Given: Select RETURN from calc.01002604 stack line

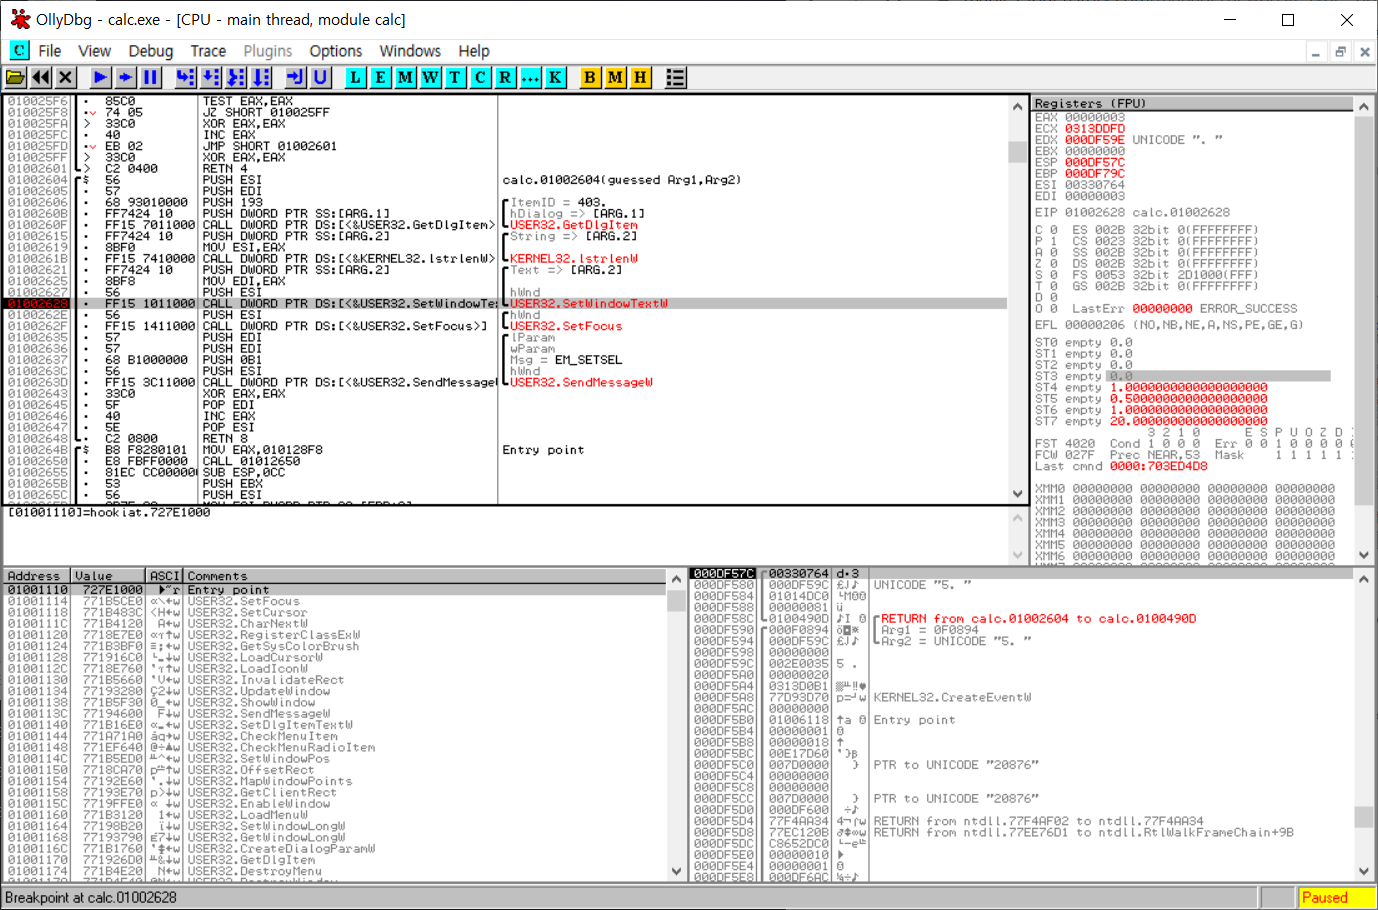Looking at the screenshot, I should (x=1038, y=619).
